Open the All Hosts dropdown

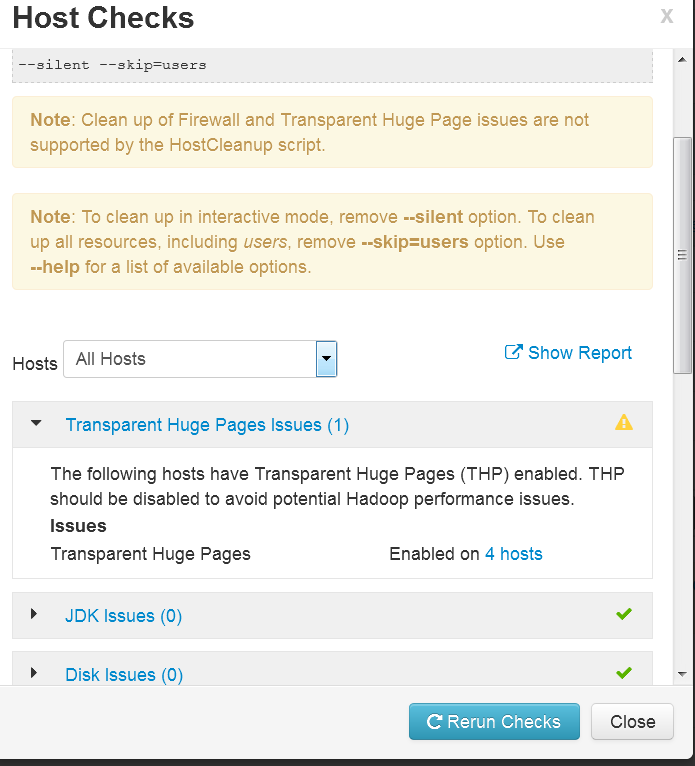point(200,359)
